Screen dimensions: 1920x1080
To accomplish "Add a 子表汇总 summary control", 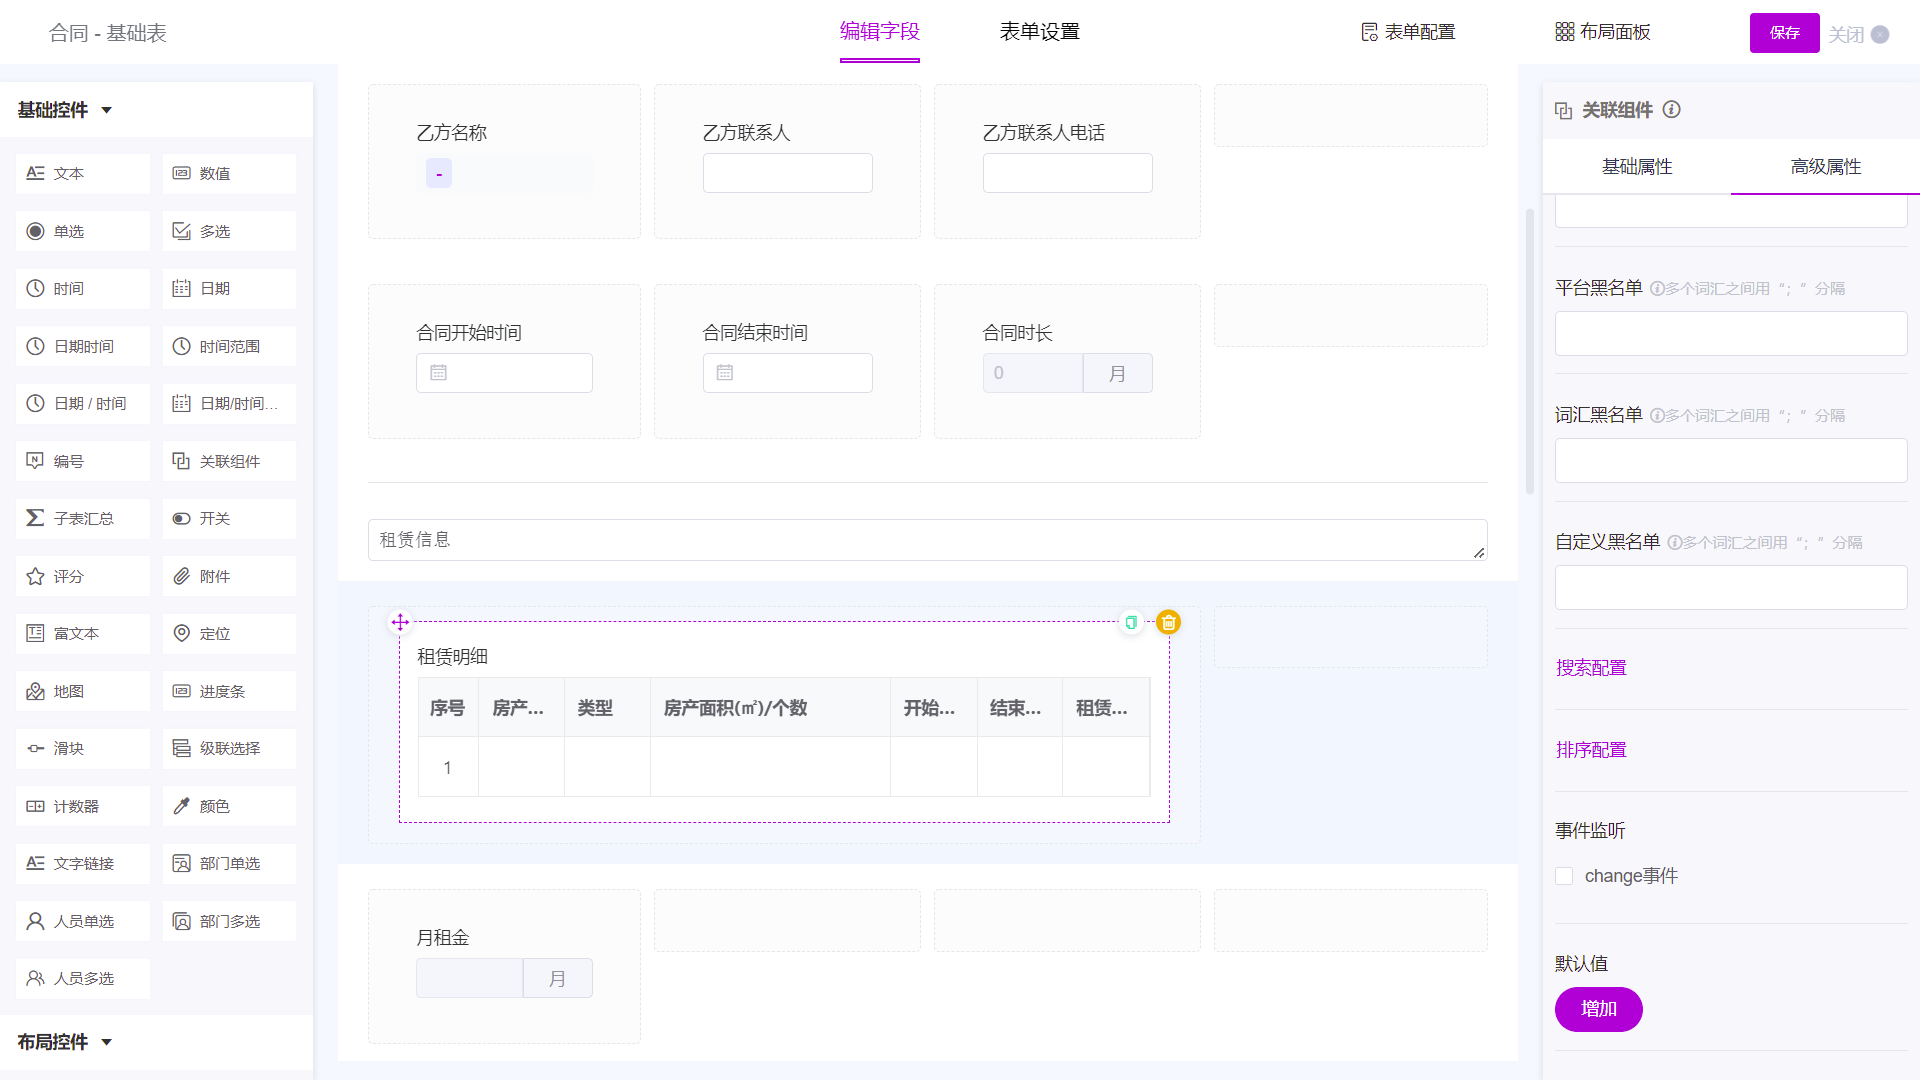I will [83, 519].
